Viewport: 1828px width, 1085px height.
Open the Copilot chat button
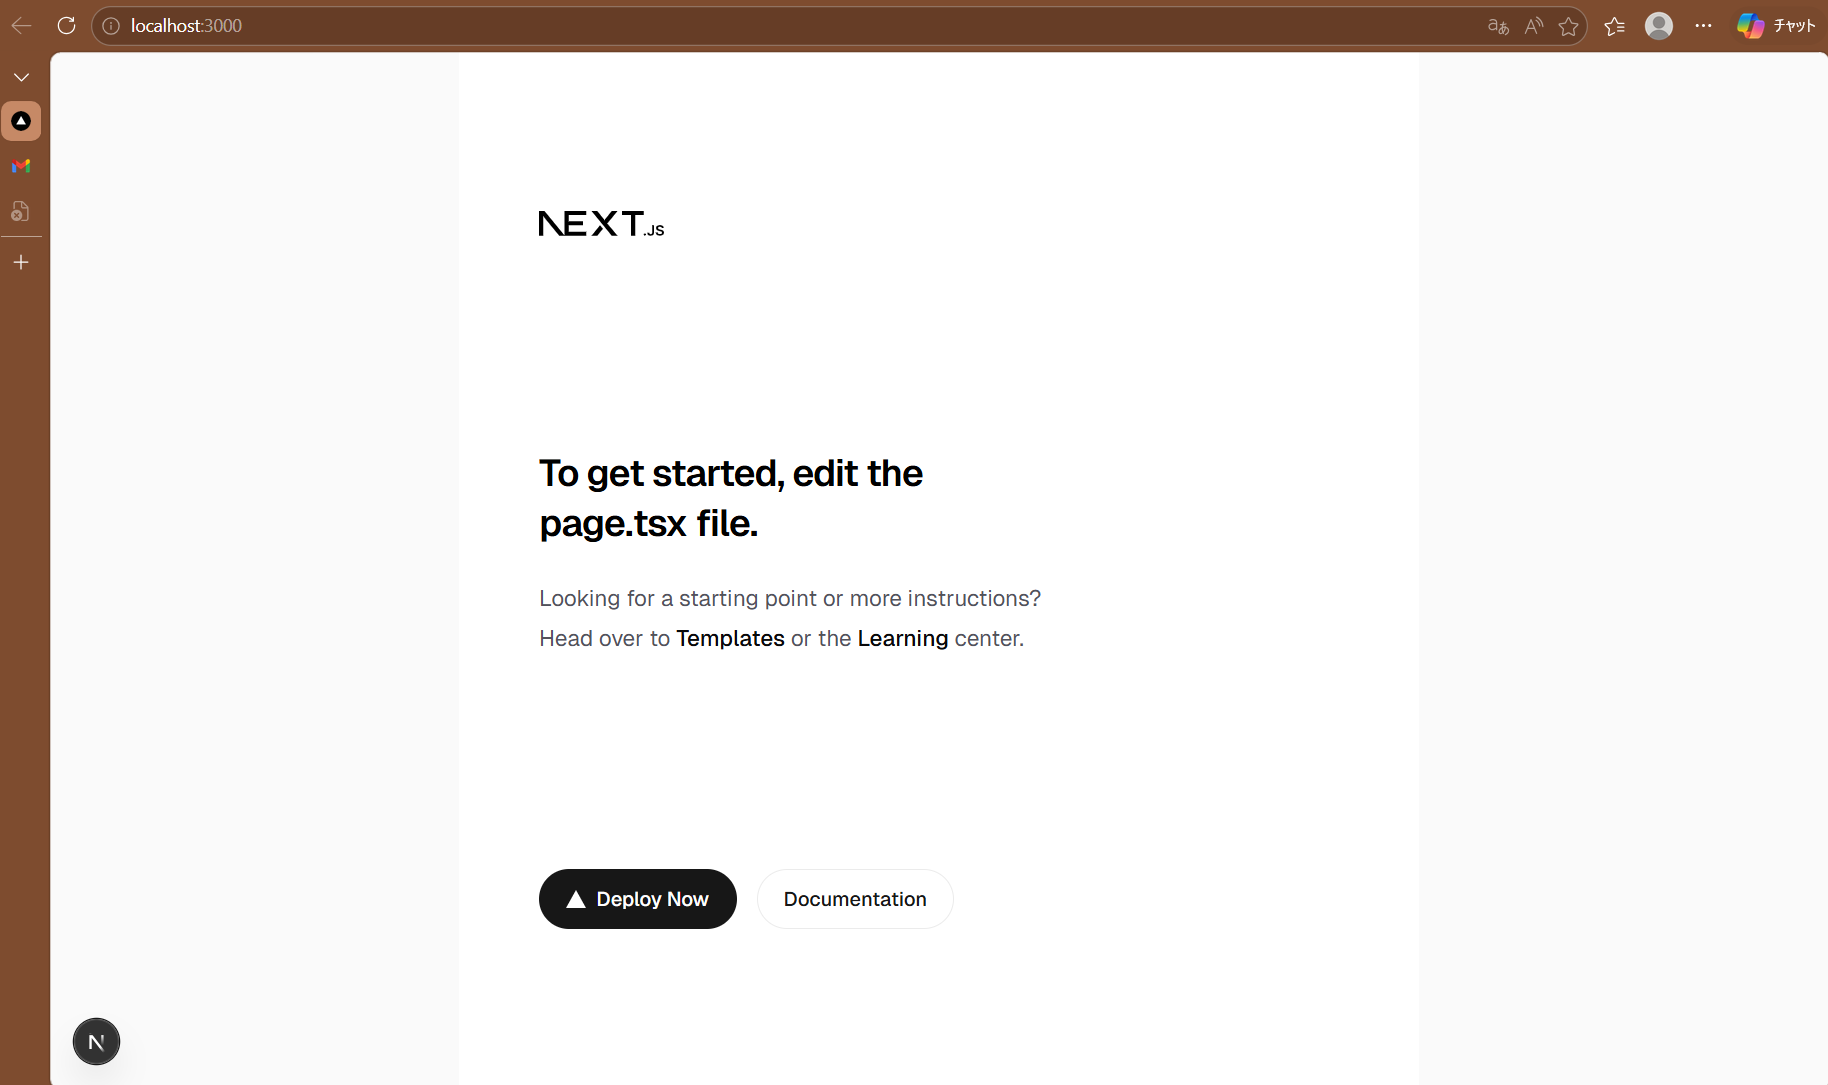tap(1775, 26)
